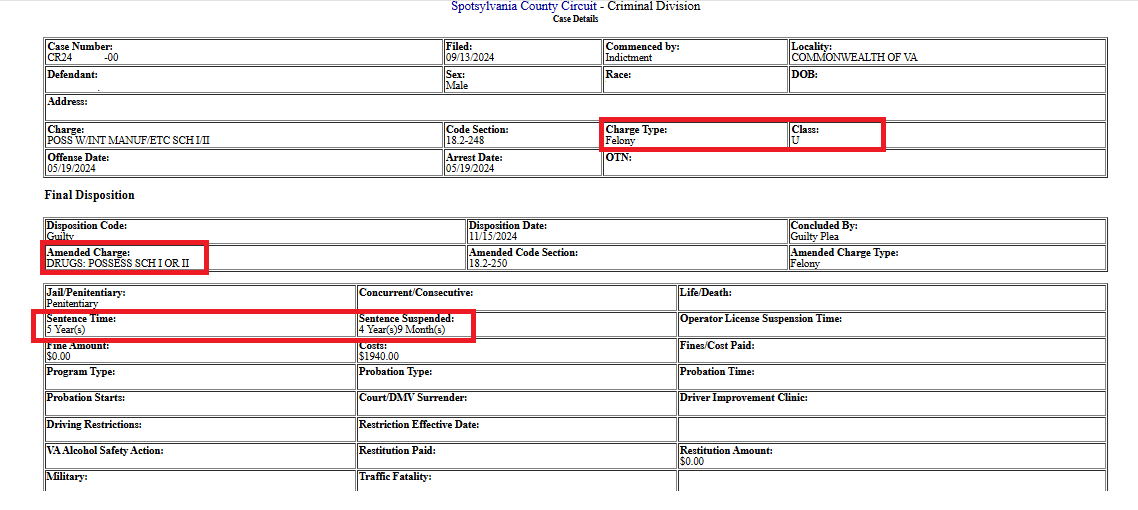Screen dimensions: 1138x510
Task: Click the Probation Starts label
Action: [x=86, y=398]
